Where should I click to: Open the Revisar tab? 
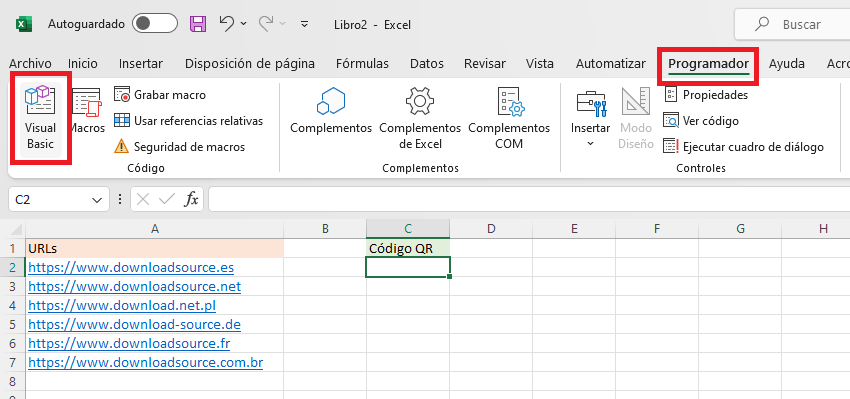pyautogui.click(x=485, y=63)
